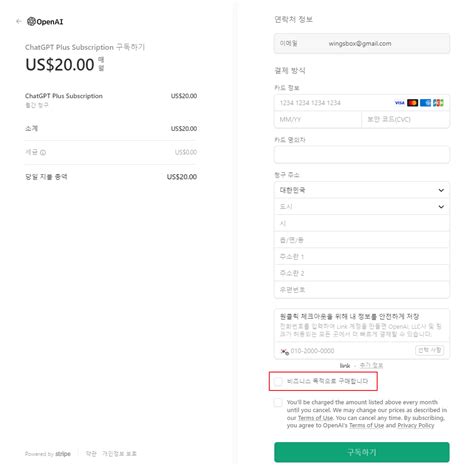Screen dimensions: 474x467
Task: Expand the 도시 province dropdown
Action: coord(362,207)
